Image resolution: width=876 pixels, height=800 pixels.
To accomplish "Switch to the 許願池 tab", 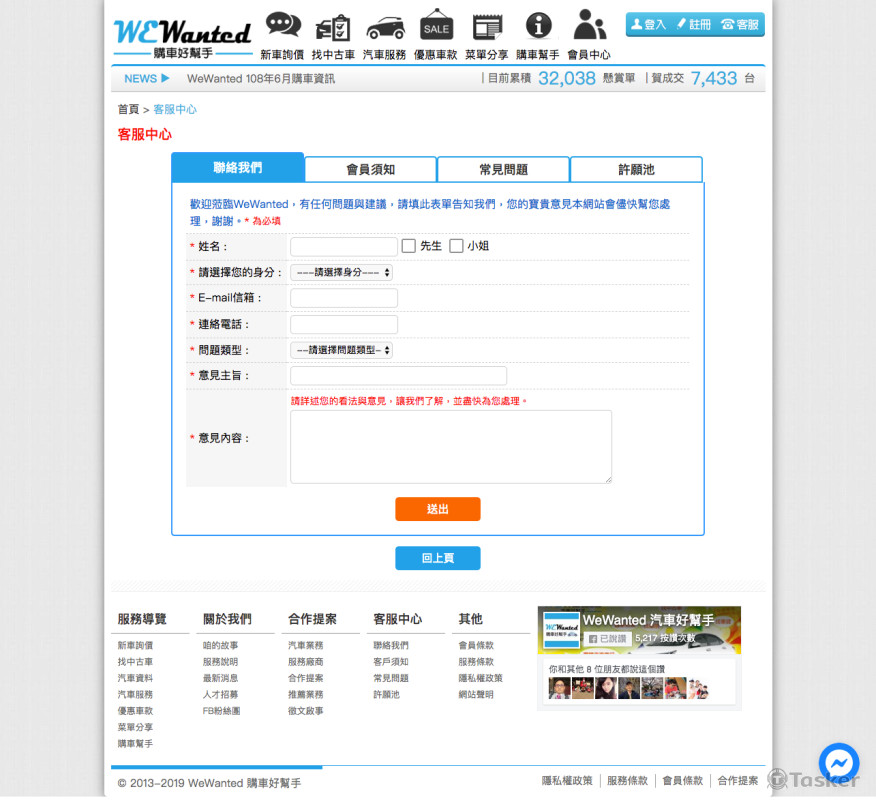I will click(x=636, y=168).
